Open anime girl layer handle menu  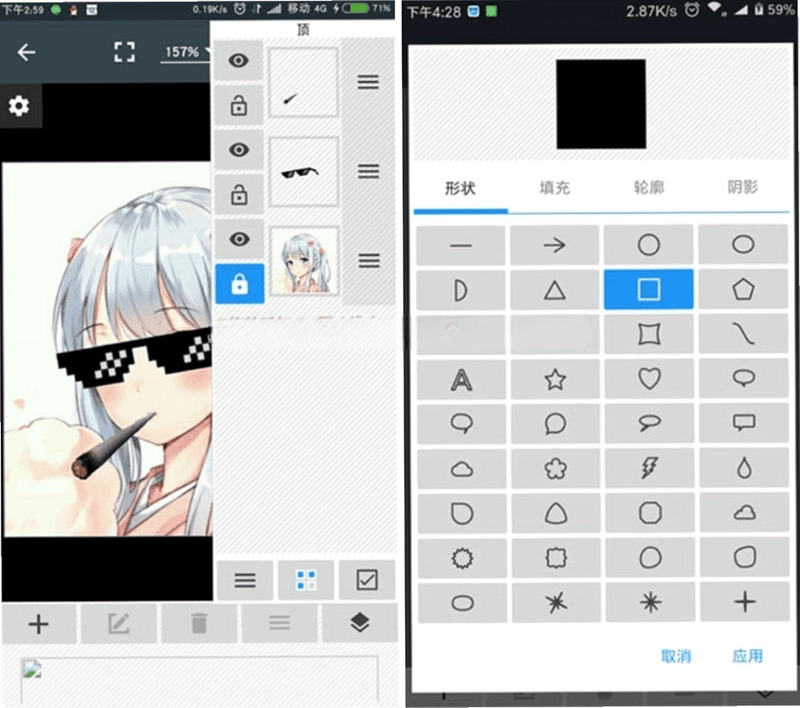click(x=368, y=261)
